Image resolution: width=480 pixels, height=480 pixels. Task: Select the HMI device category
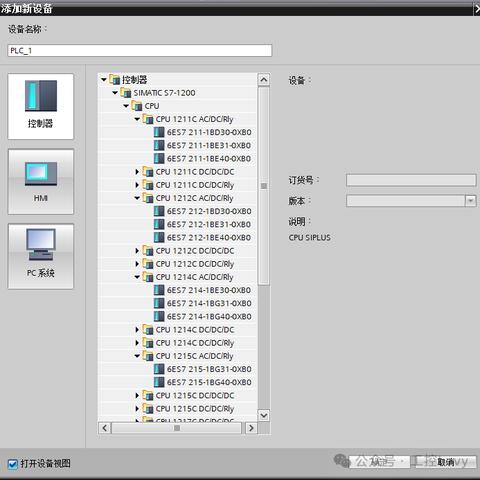(41, 182)
